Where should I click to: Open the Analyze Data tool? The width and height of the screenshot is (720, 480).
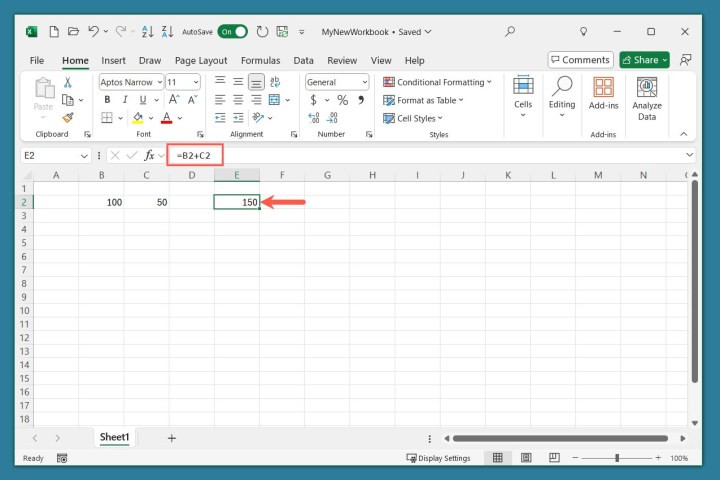point(647,99)
